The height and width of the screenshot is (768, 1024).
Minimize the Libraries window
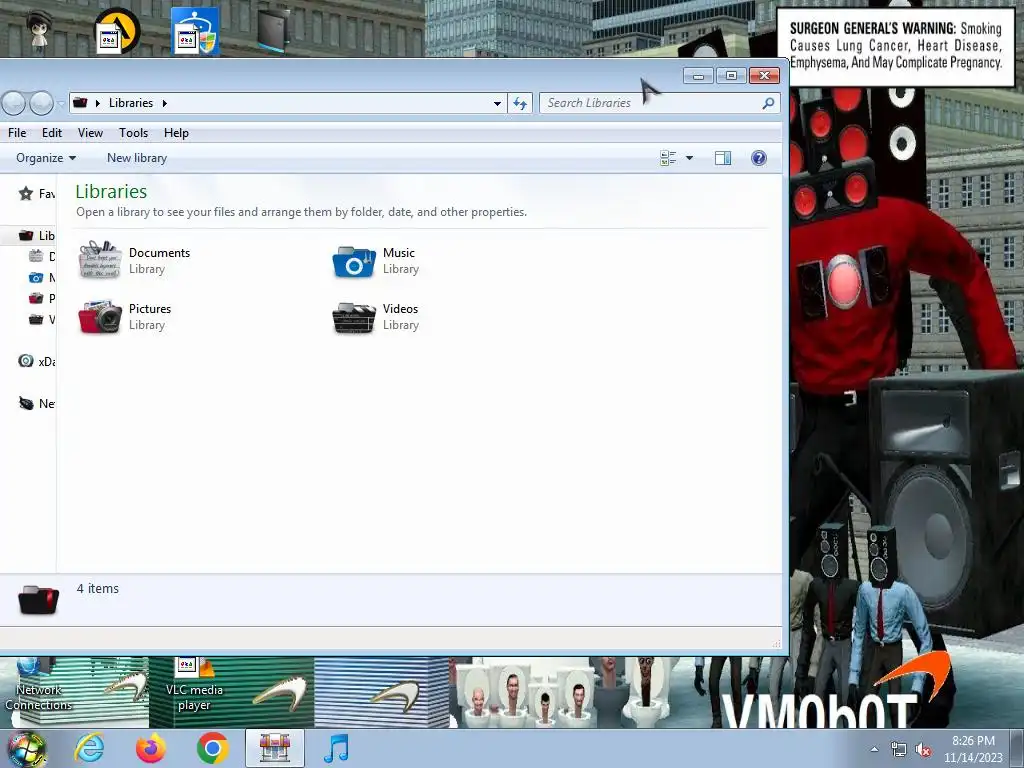[x=698, y=76]
